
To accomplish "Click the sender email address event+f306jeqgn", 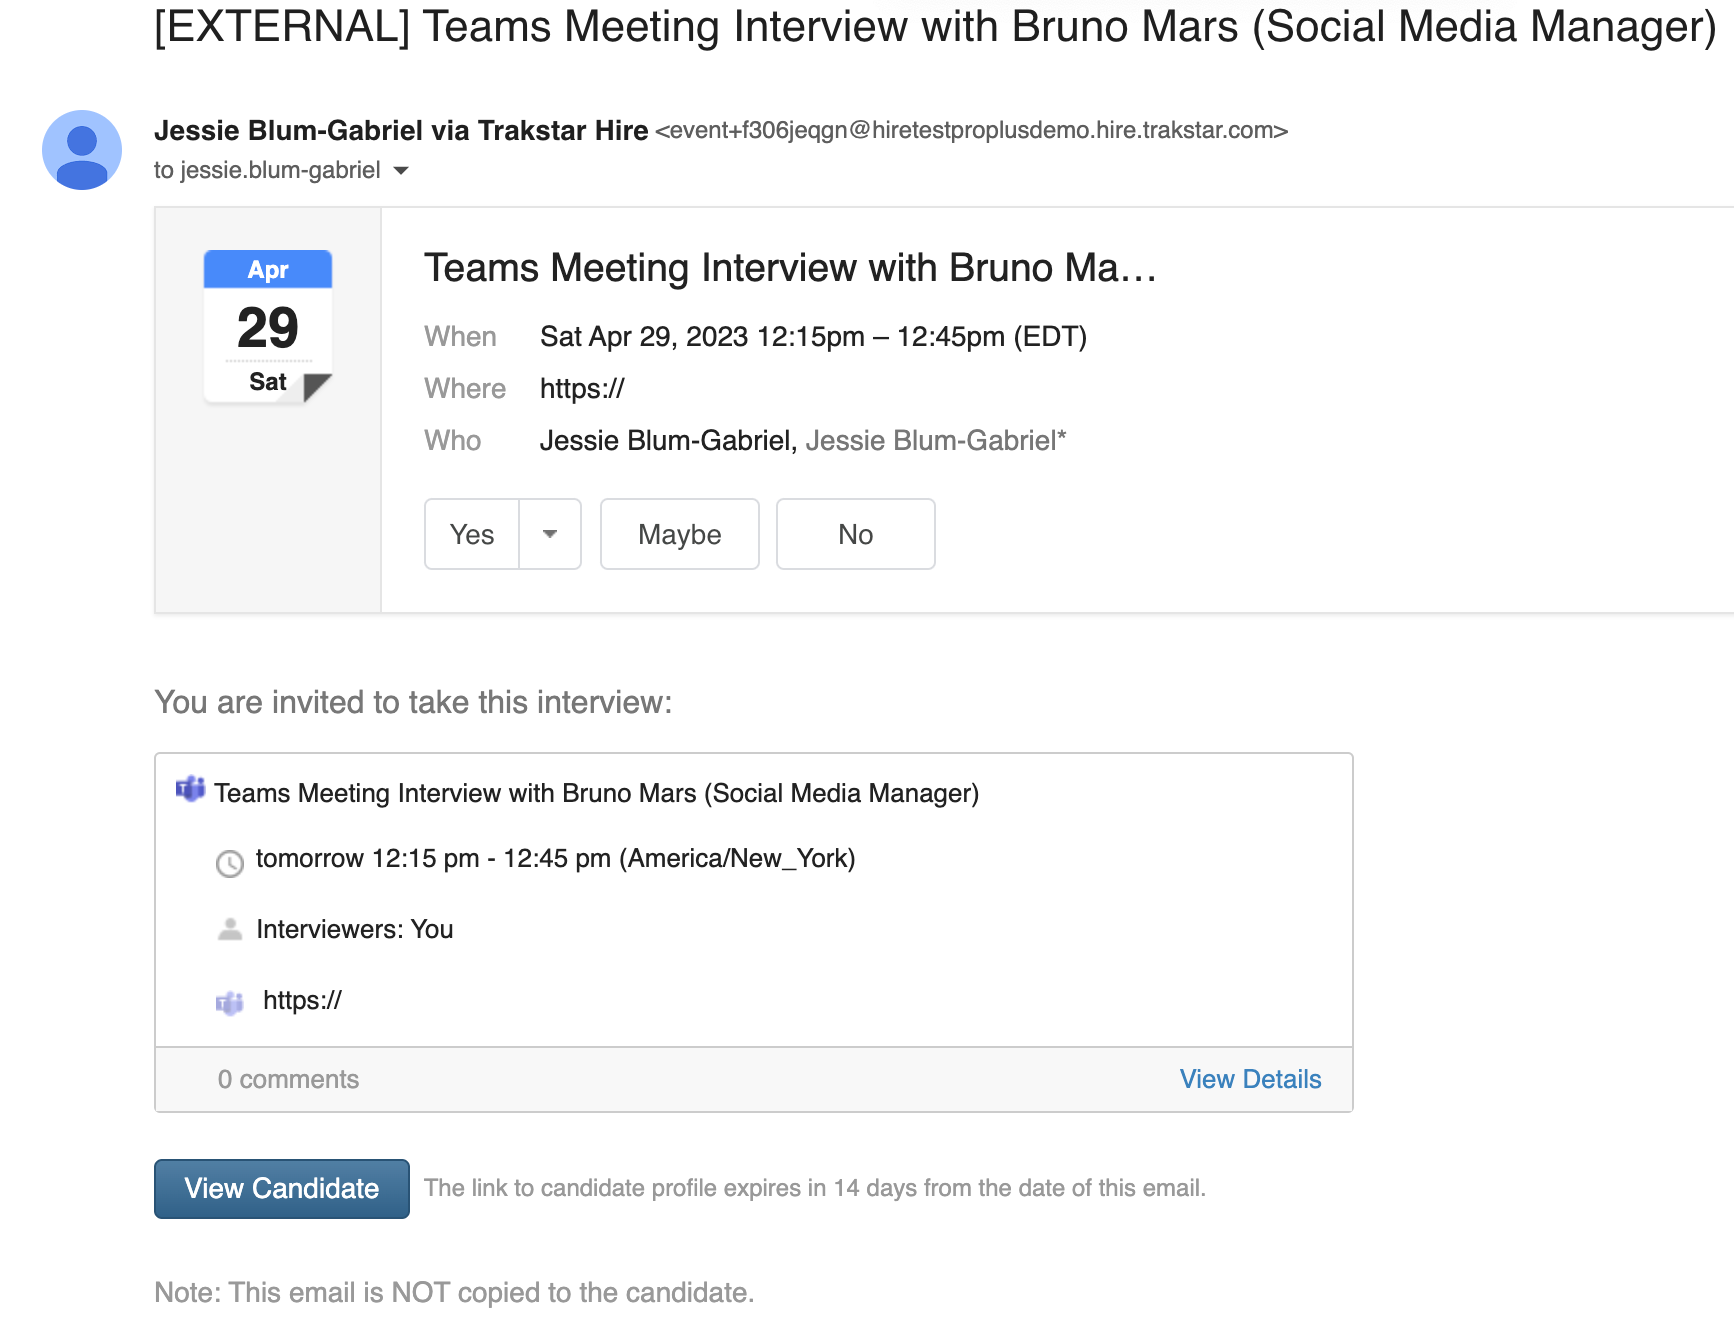I will pyautogui.click(x=971, y=130).
